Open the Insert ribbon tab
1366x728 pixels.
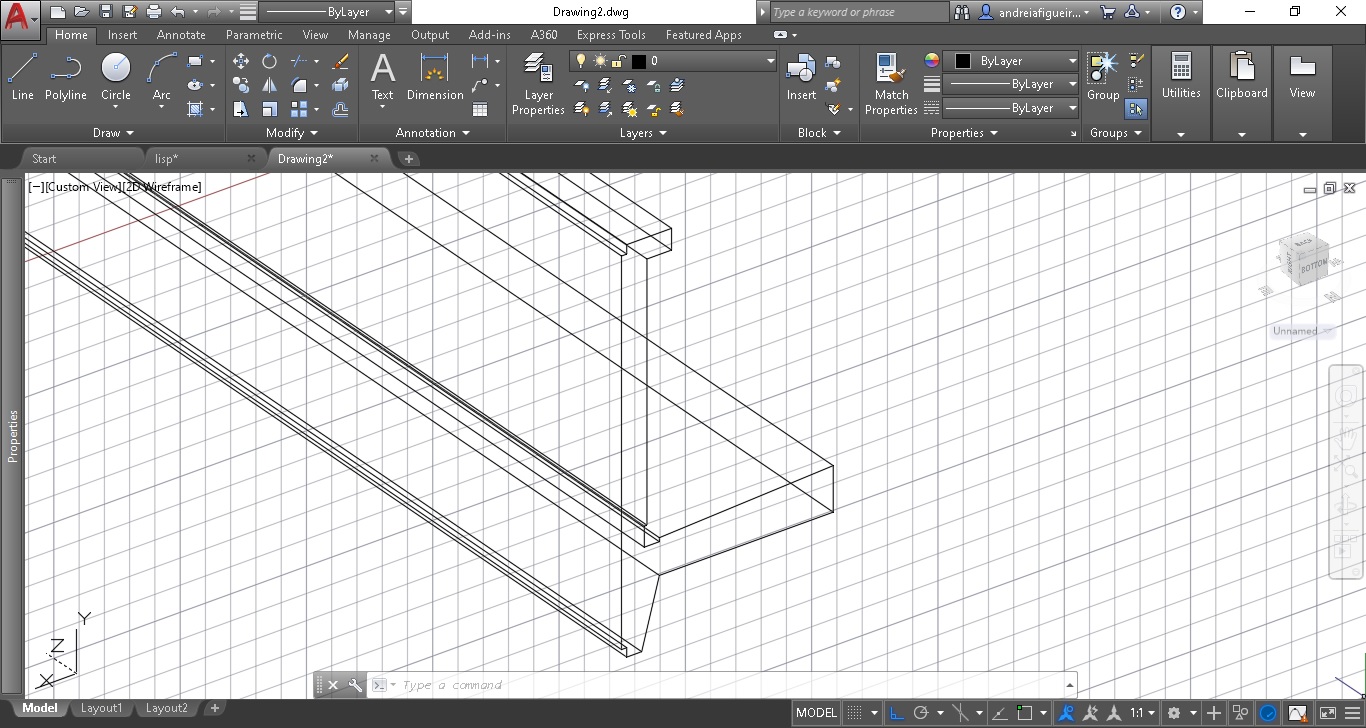pyautogui.click(x=122, y=35)
